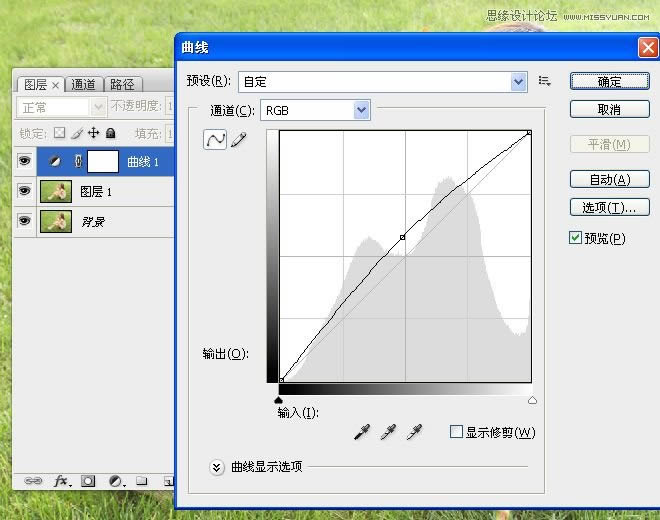The width and height of the screenshot is (660, 520).
Task: Click the 确定 OK button
Action: [610, 82]
